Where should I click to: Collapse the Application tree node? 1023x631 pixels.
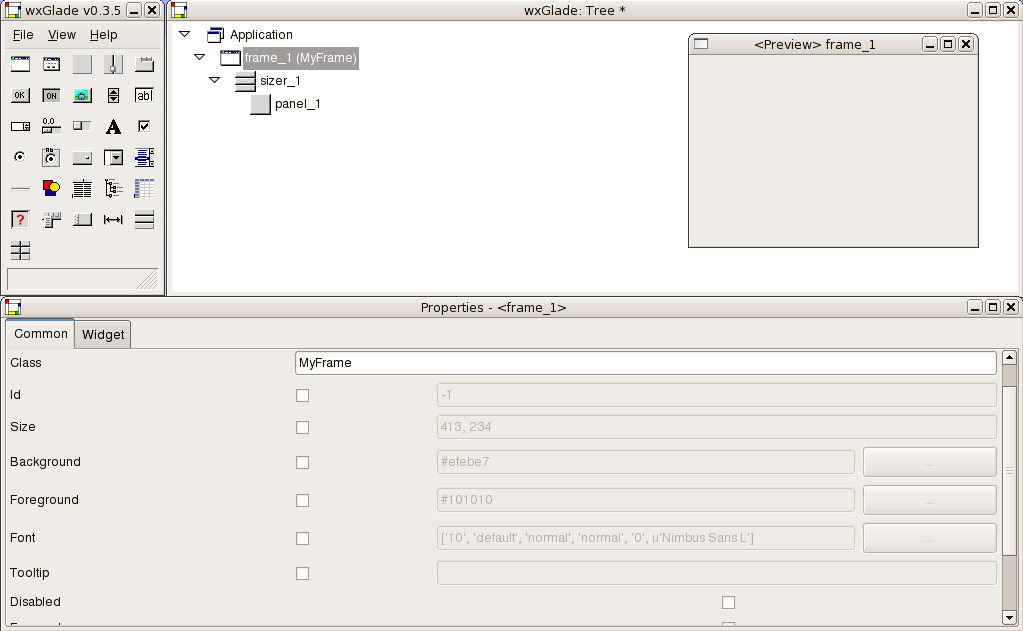[184, 34]
